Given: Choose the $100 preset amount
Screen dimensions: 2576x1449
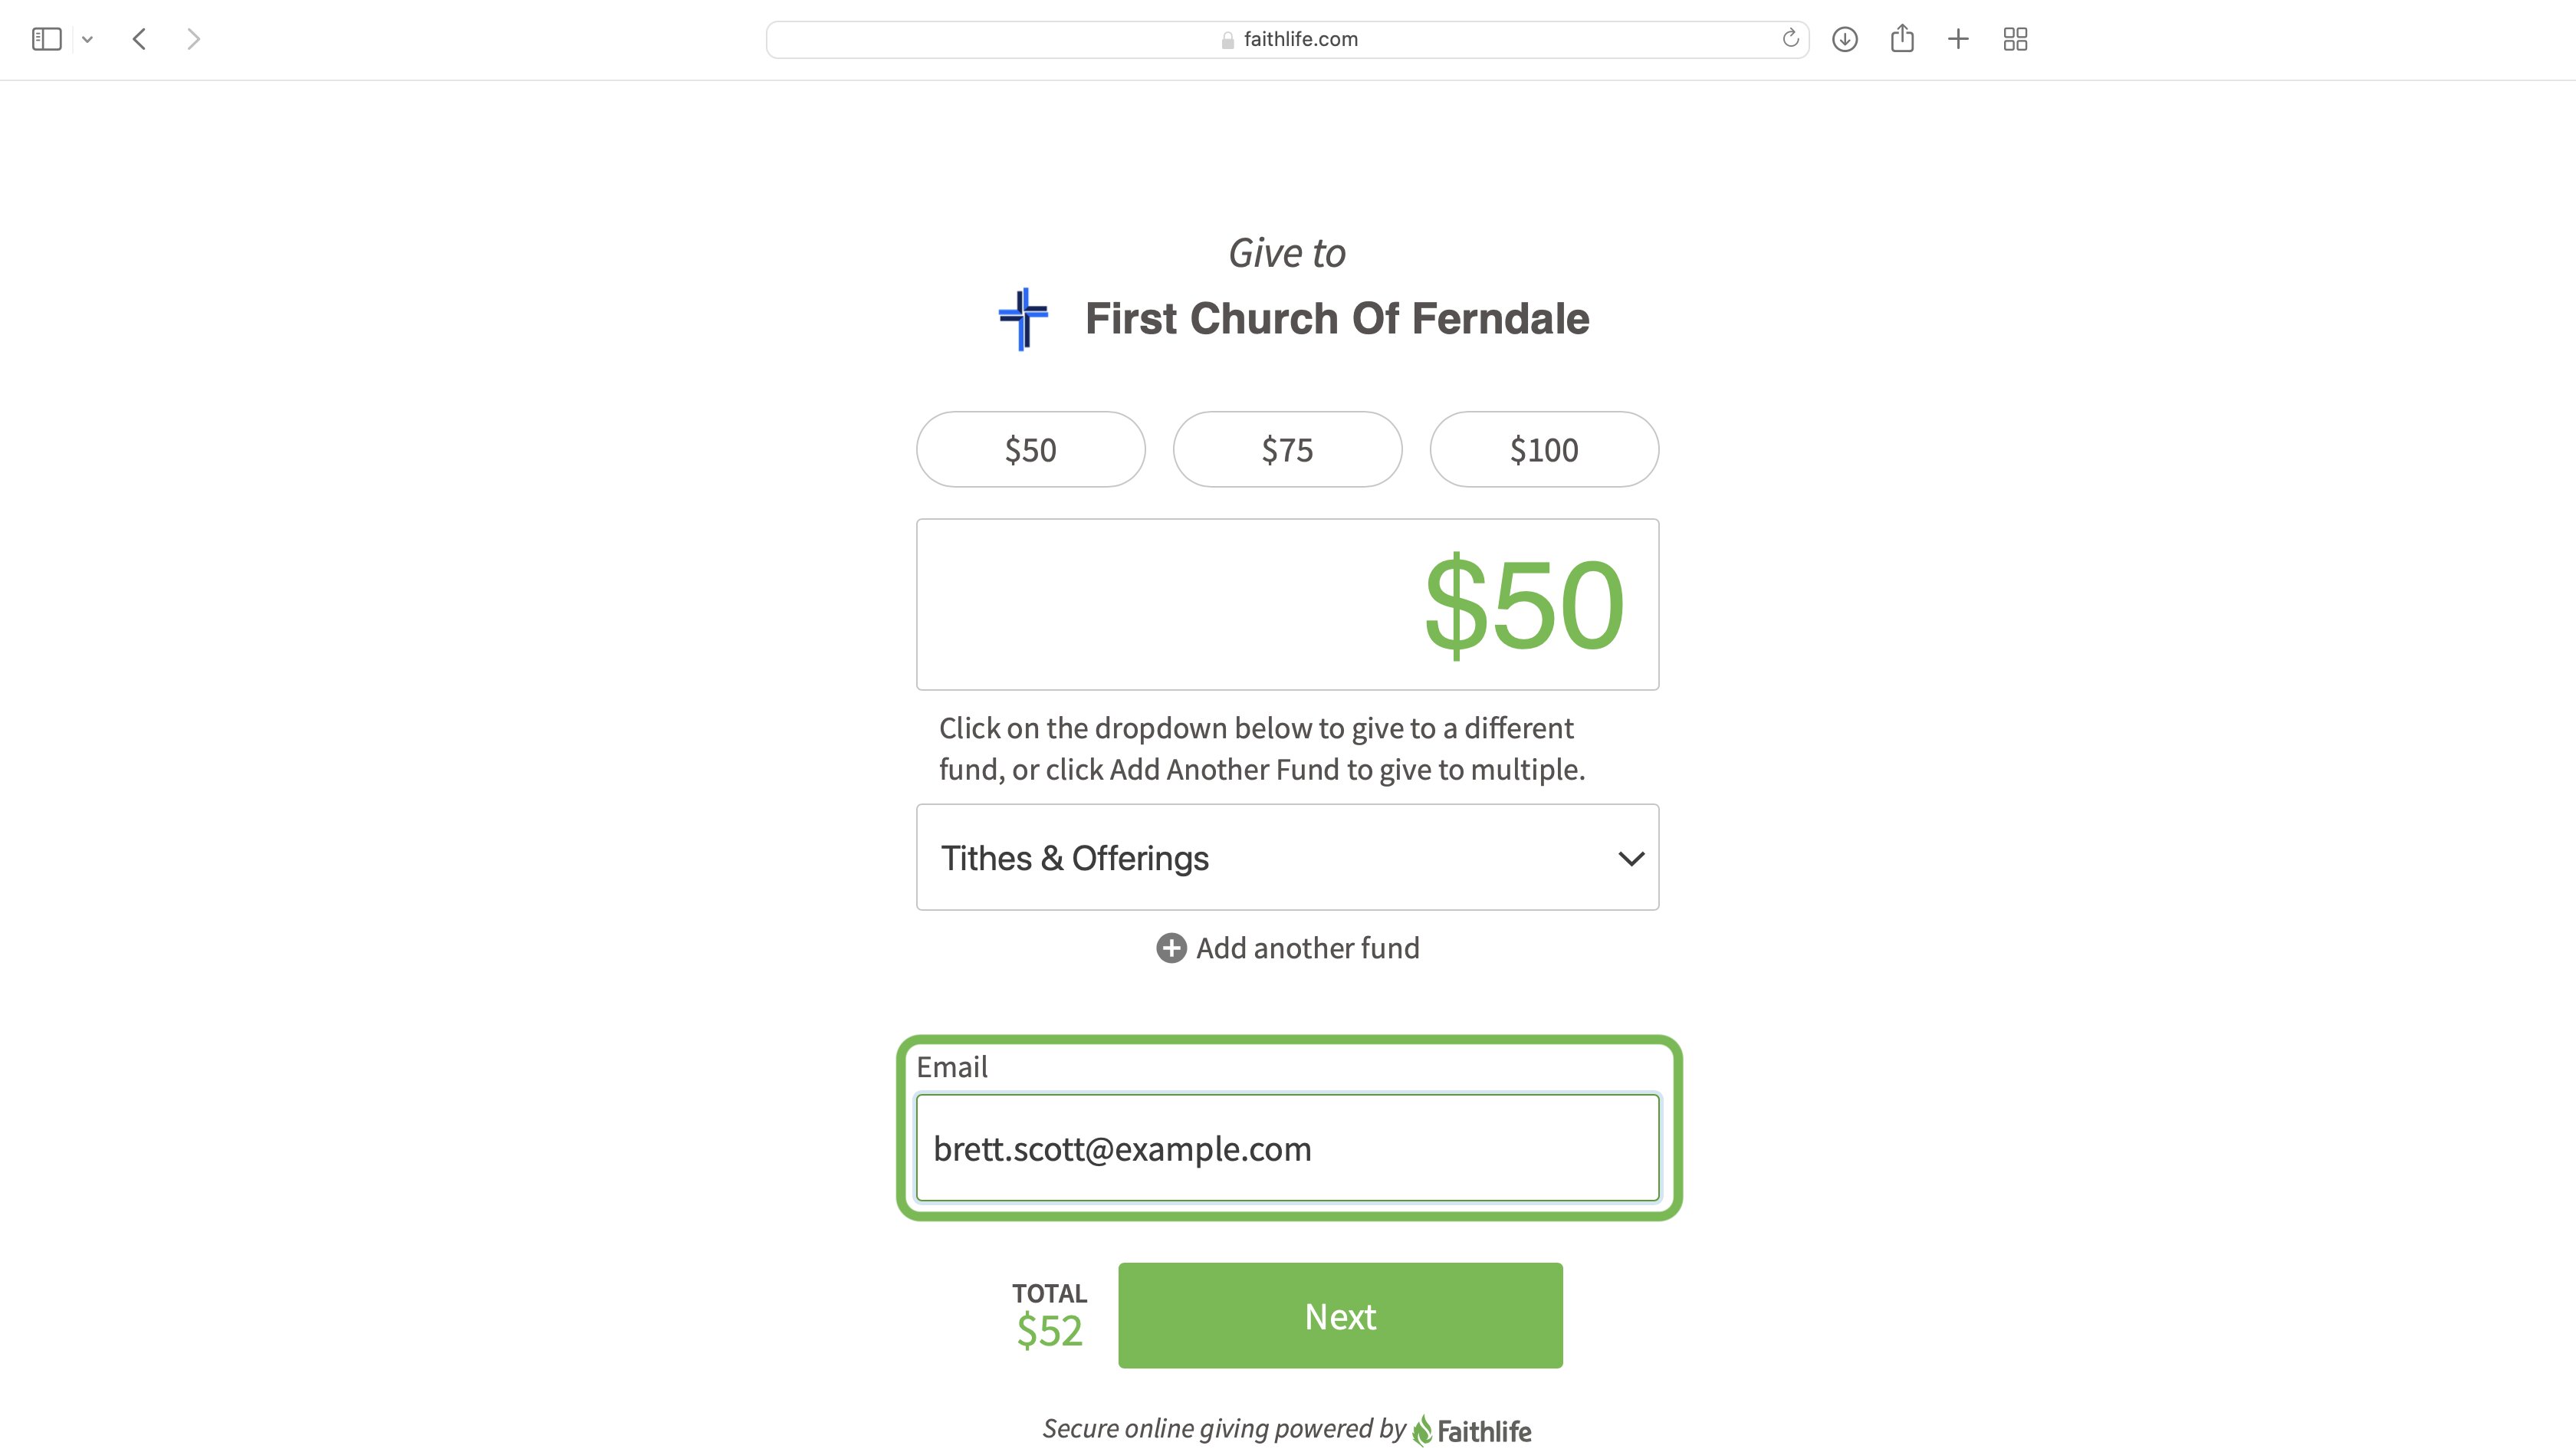Looking at the screenshot, I should pos(1544,449).
